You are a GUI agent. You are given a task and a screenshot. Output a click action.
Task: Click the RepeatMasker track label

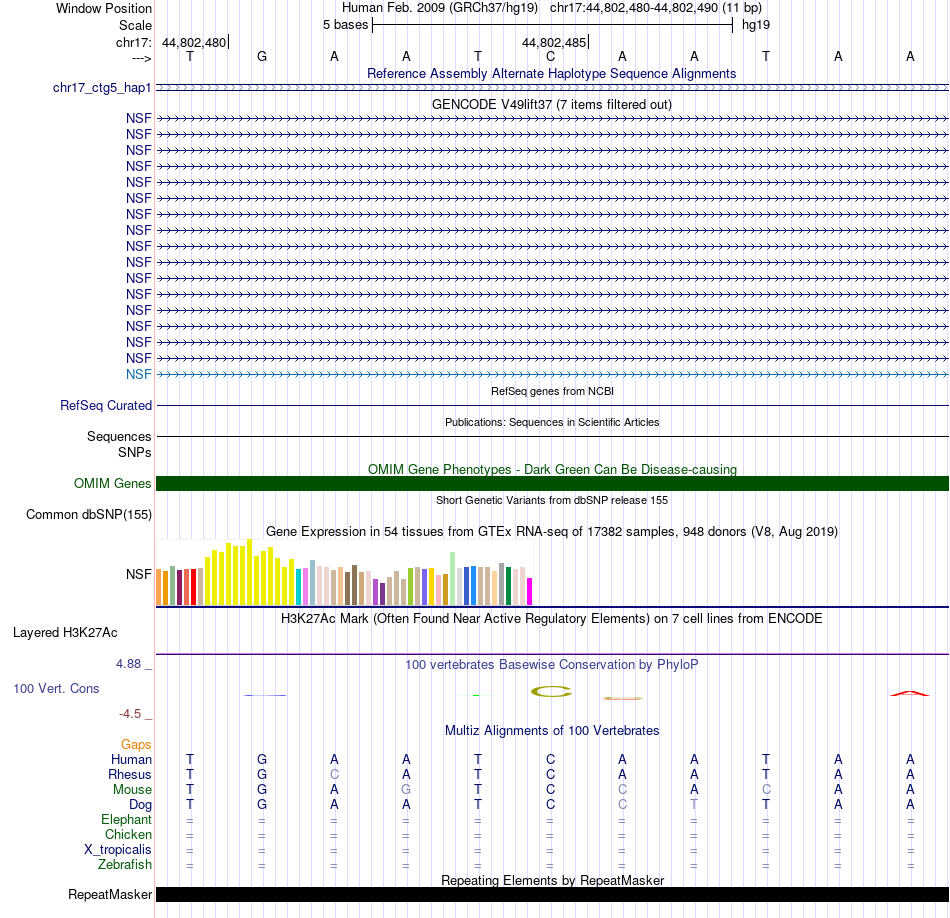pos(110,895)
